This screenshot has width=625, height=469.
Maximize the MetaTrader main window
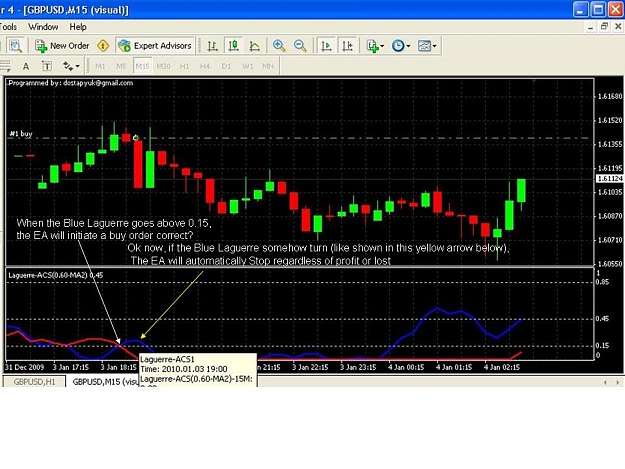598,10
